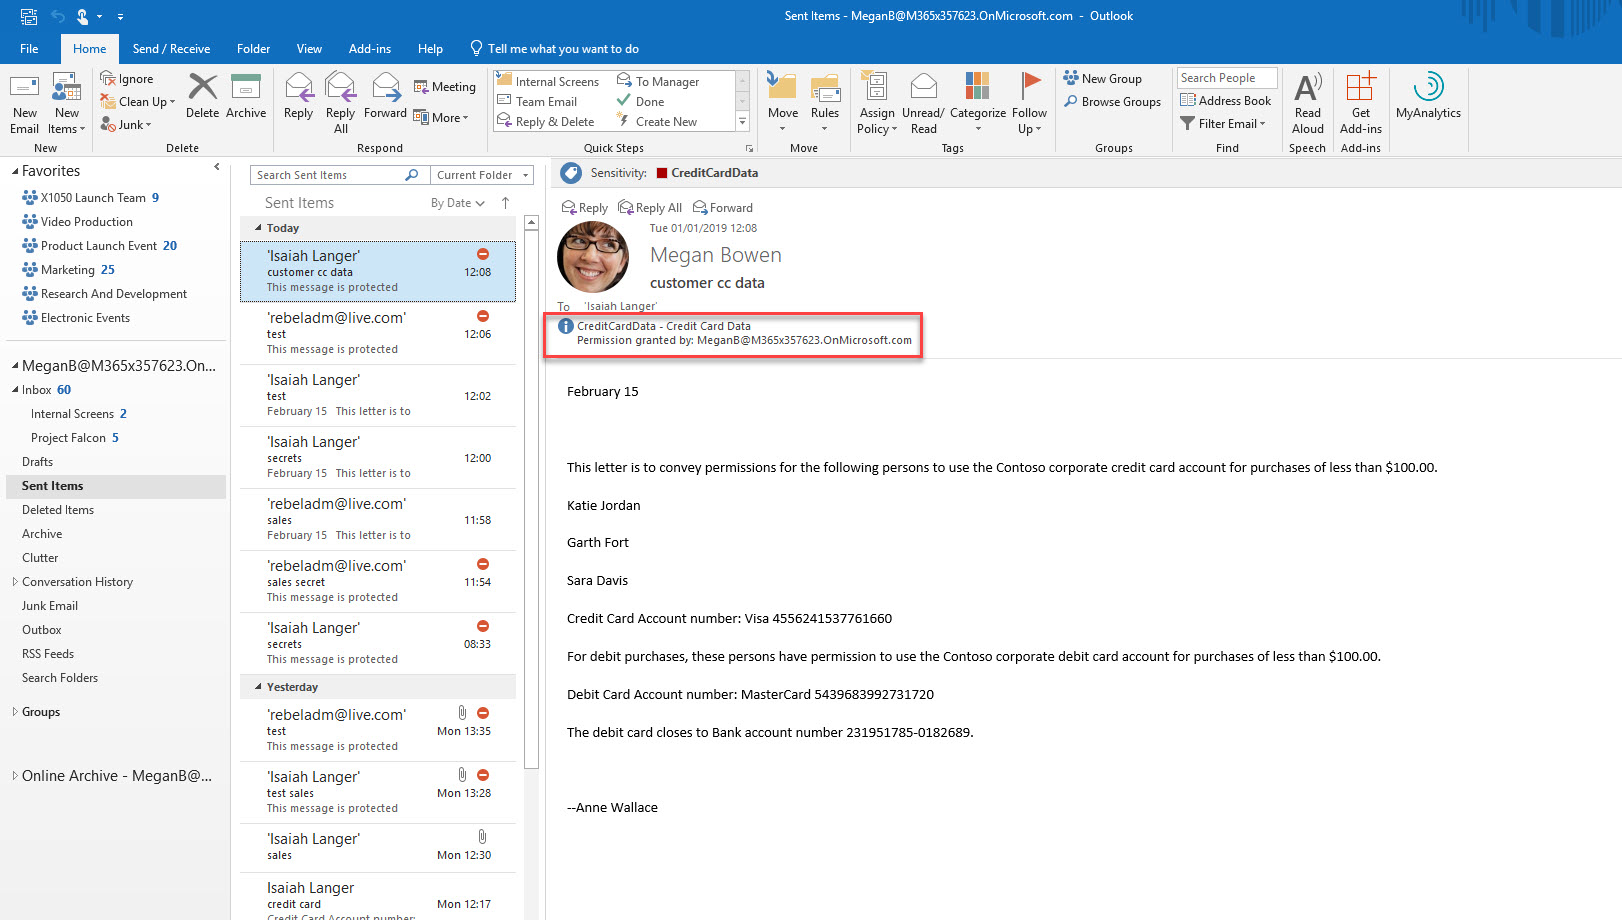Toggle Unread/Read status
The height and width of the screenshot is (920, 1622).
coord(923,103)
